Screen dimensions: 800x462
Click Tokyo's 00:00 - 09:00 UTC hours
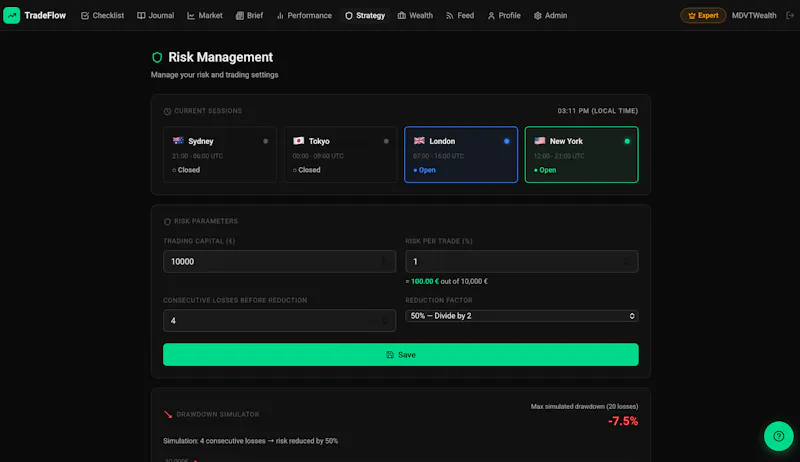[x=318, y=156]
